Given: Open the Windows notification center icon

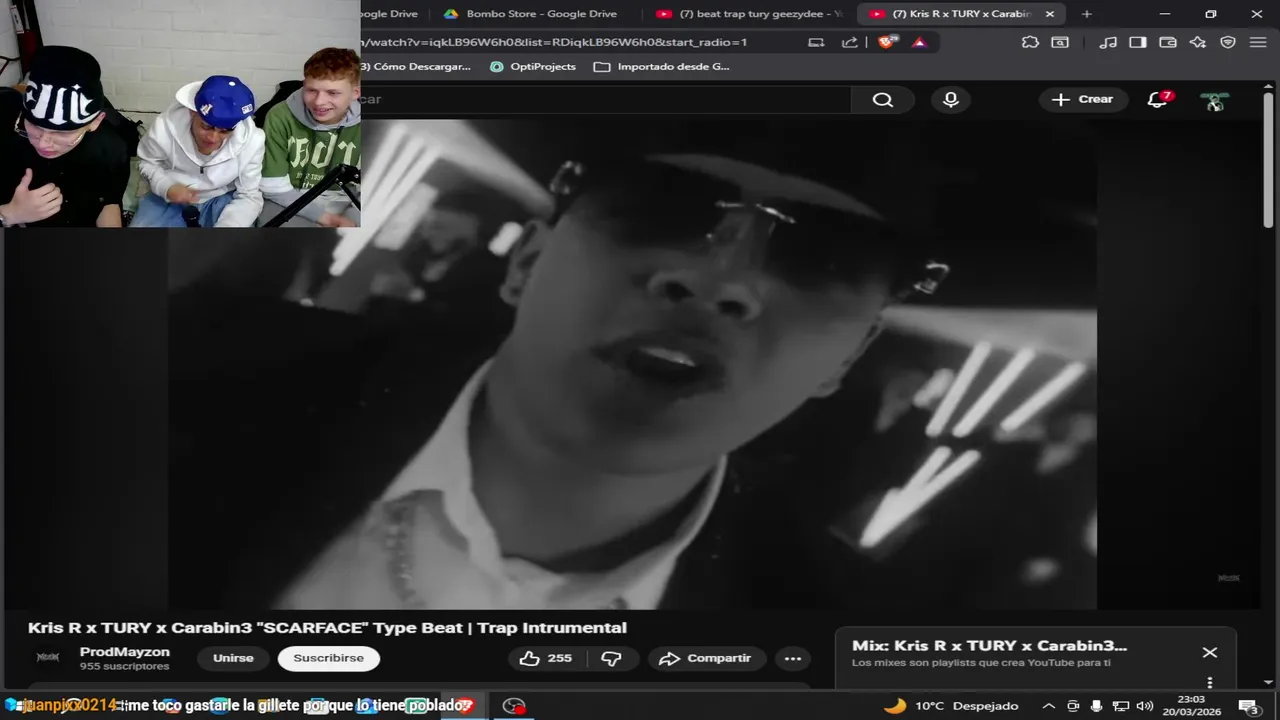Looking at the screenshot, I should coord(1250,706).
